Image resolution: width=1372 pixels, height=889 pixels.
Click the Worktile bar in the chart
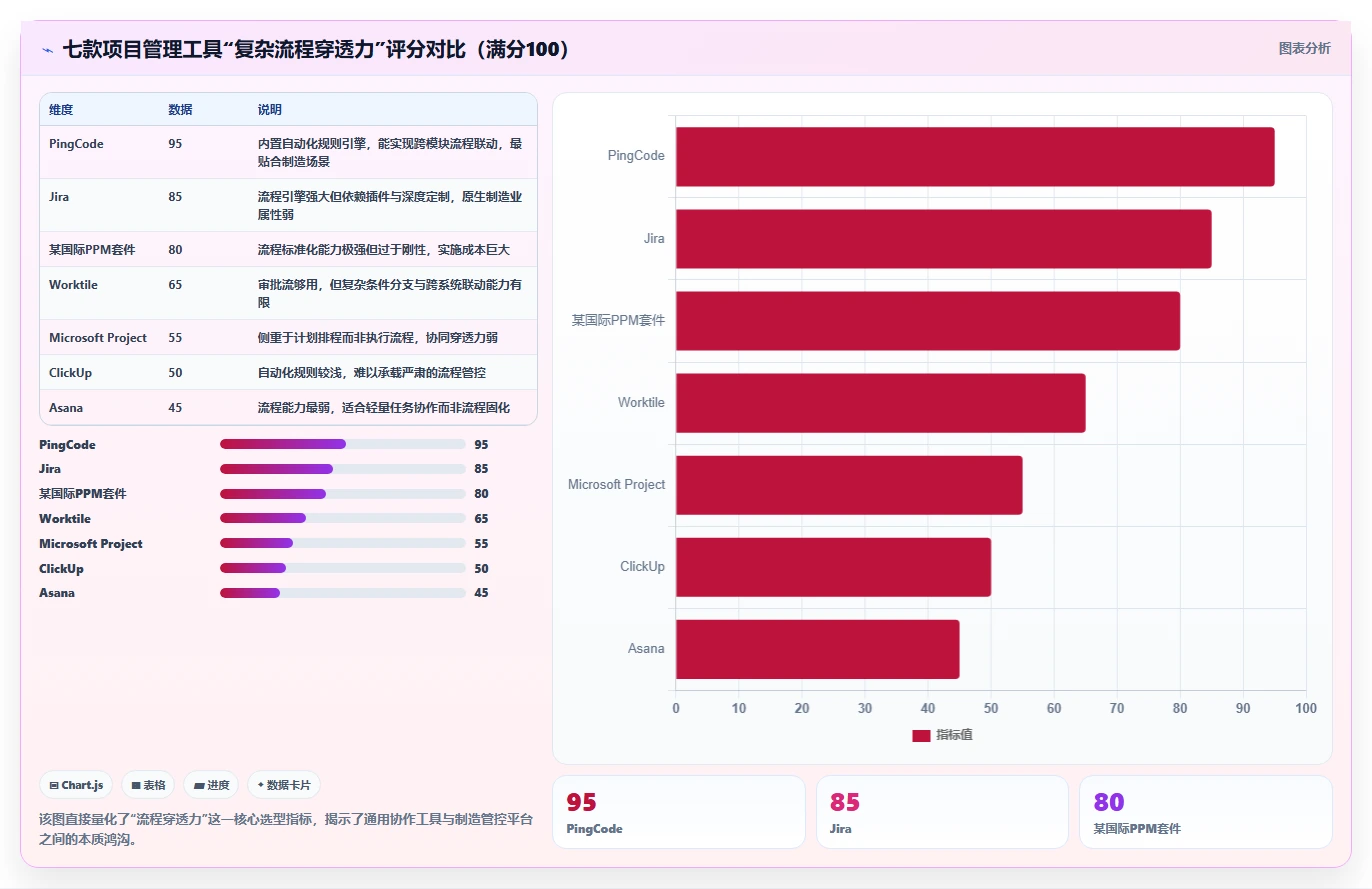click(x=881, y=402)
